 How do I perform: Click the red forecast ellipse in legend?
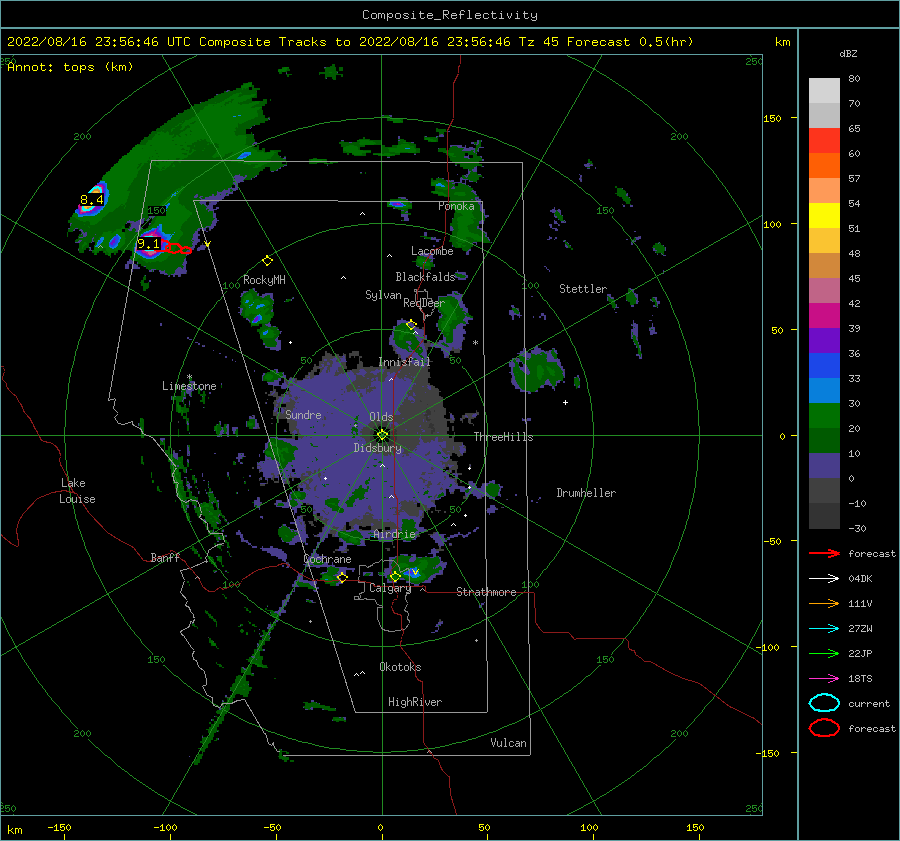pyautogui.click(x=824, y=728)
